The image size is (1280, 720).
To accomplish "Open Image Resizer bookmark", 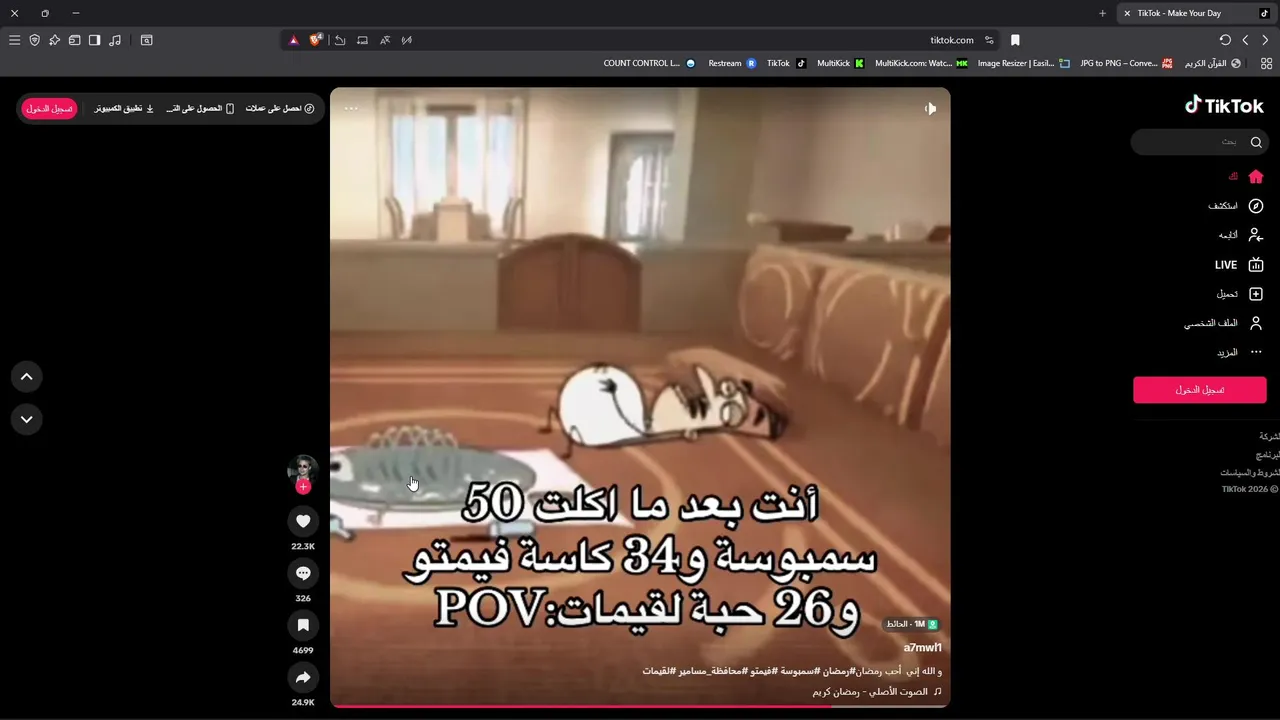I will pos(1024,63).
